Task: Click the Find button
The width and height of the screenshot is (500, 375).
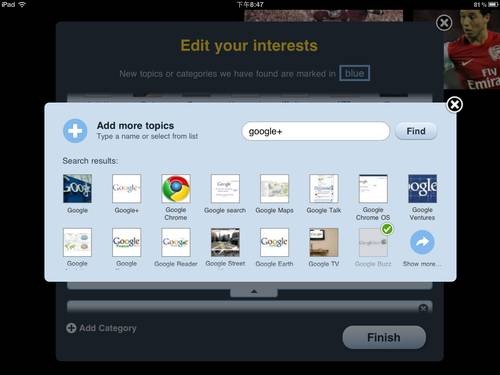Action: point(416,131)
